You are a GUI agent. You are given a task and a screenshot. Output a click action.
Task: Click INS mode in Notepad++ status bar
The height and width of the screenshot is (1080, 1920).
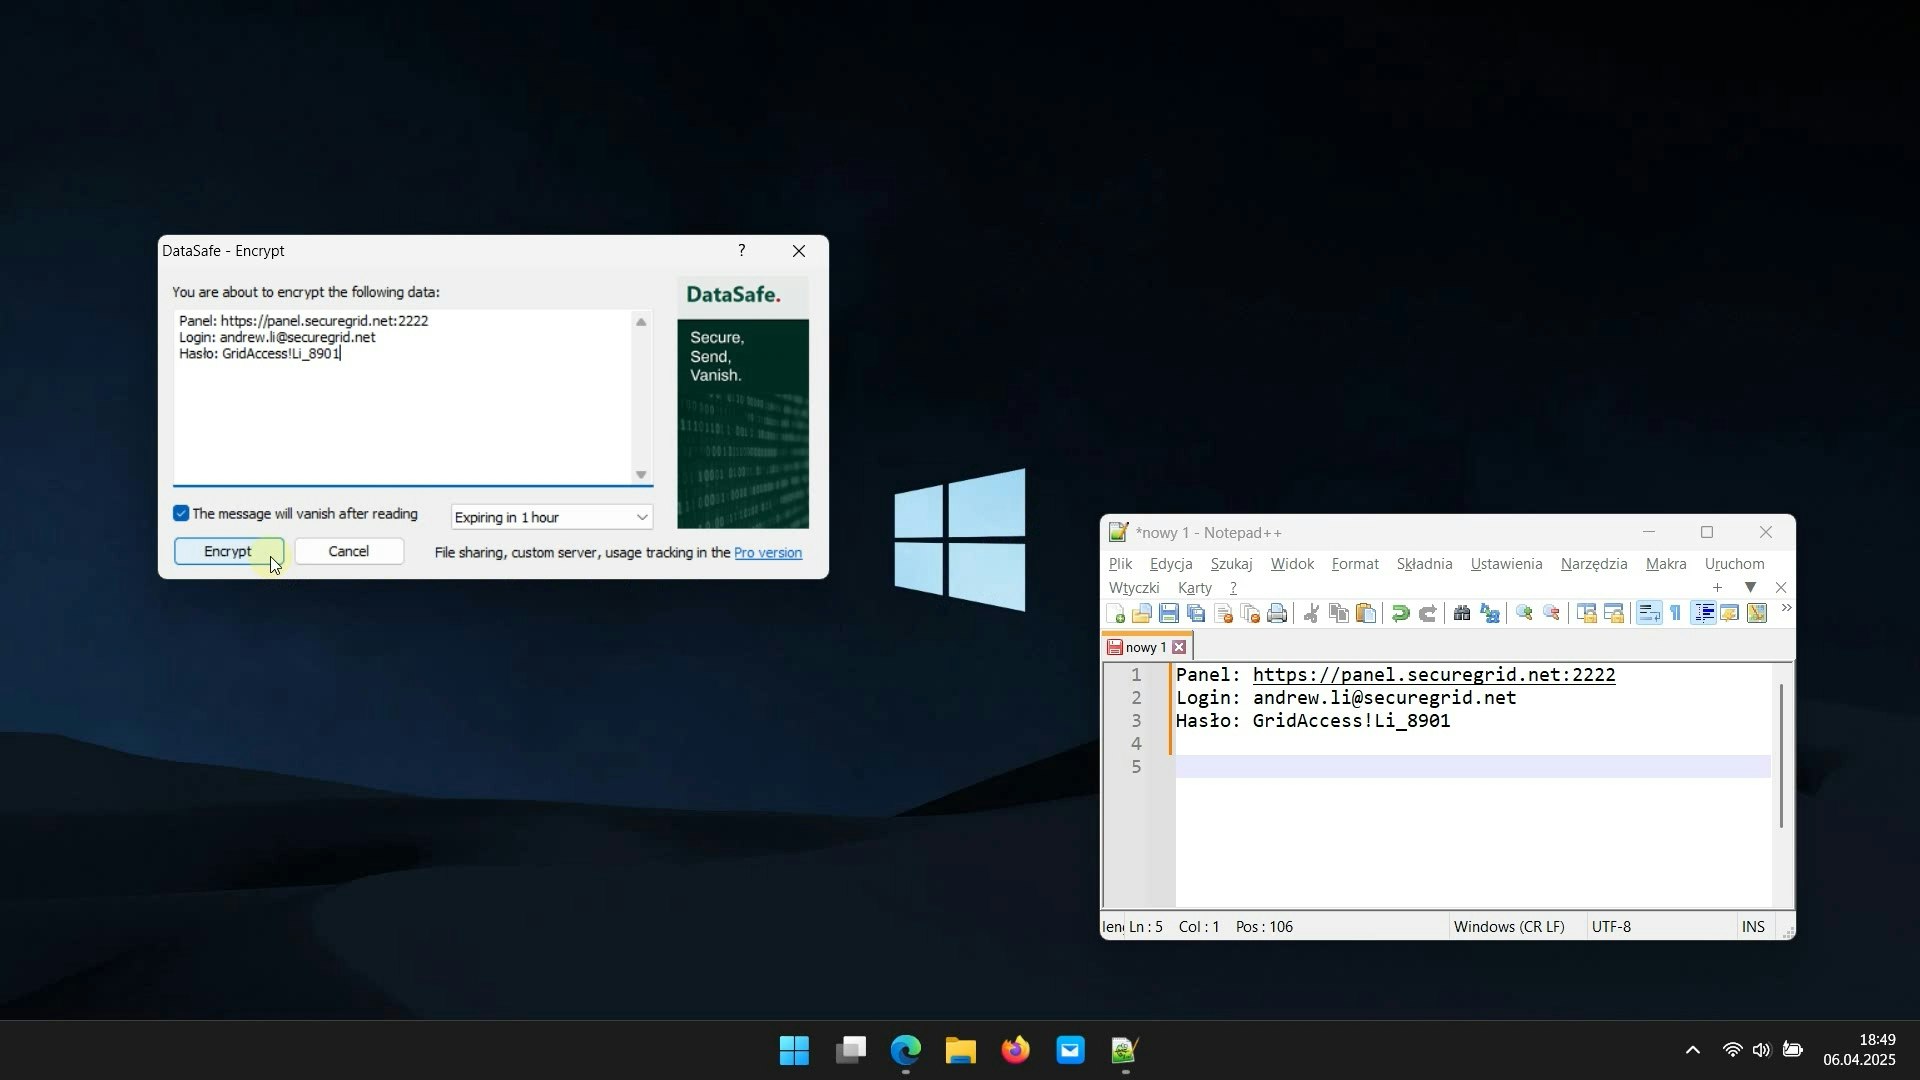(x=1753, y=927)
